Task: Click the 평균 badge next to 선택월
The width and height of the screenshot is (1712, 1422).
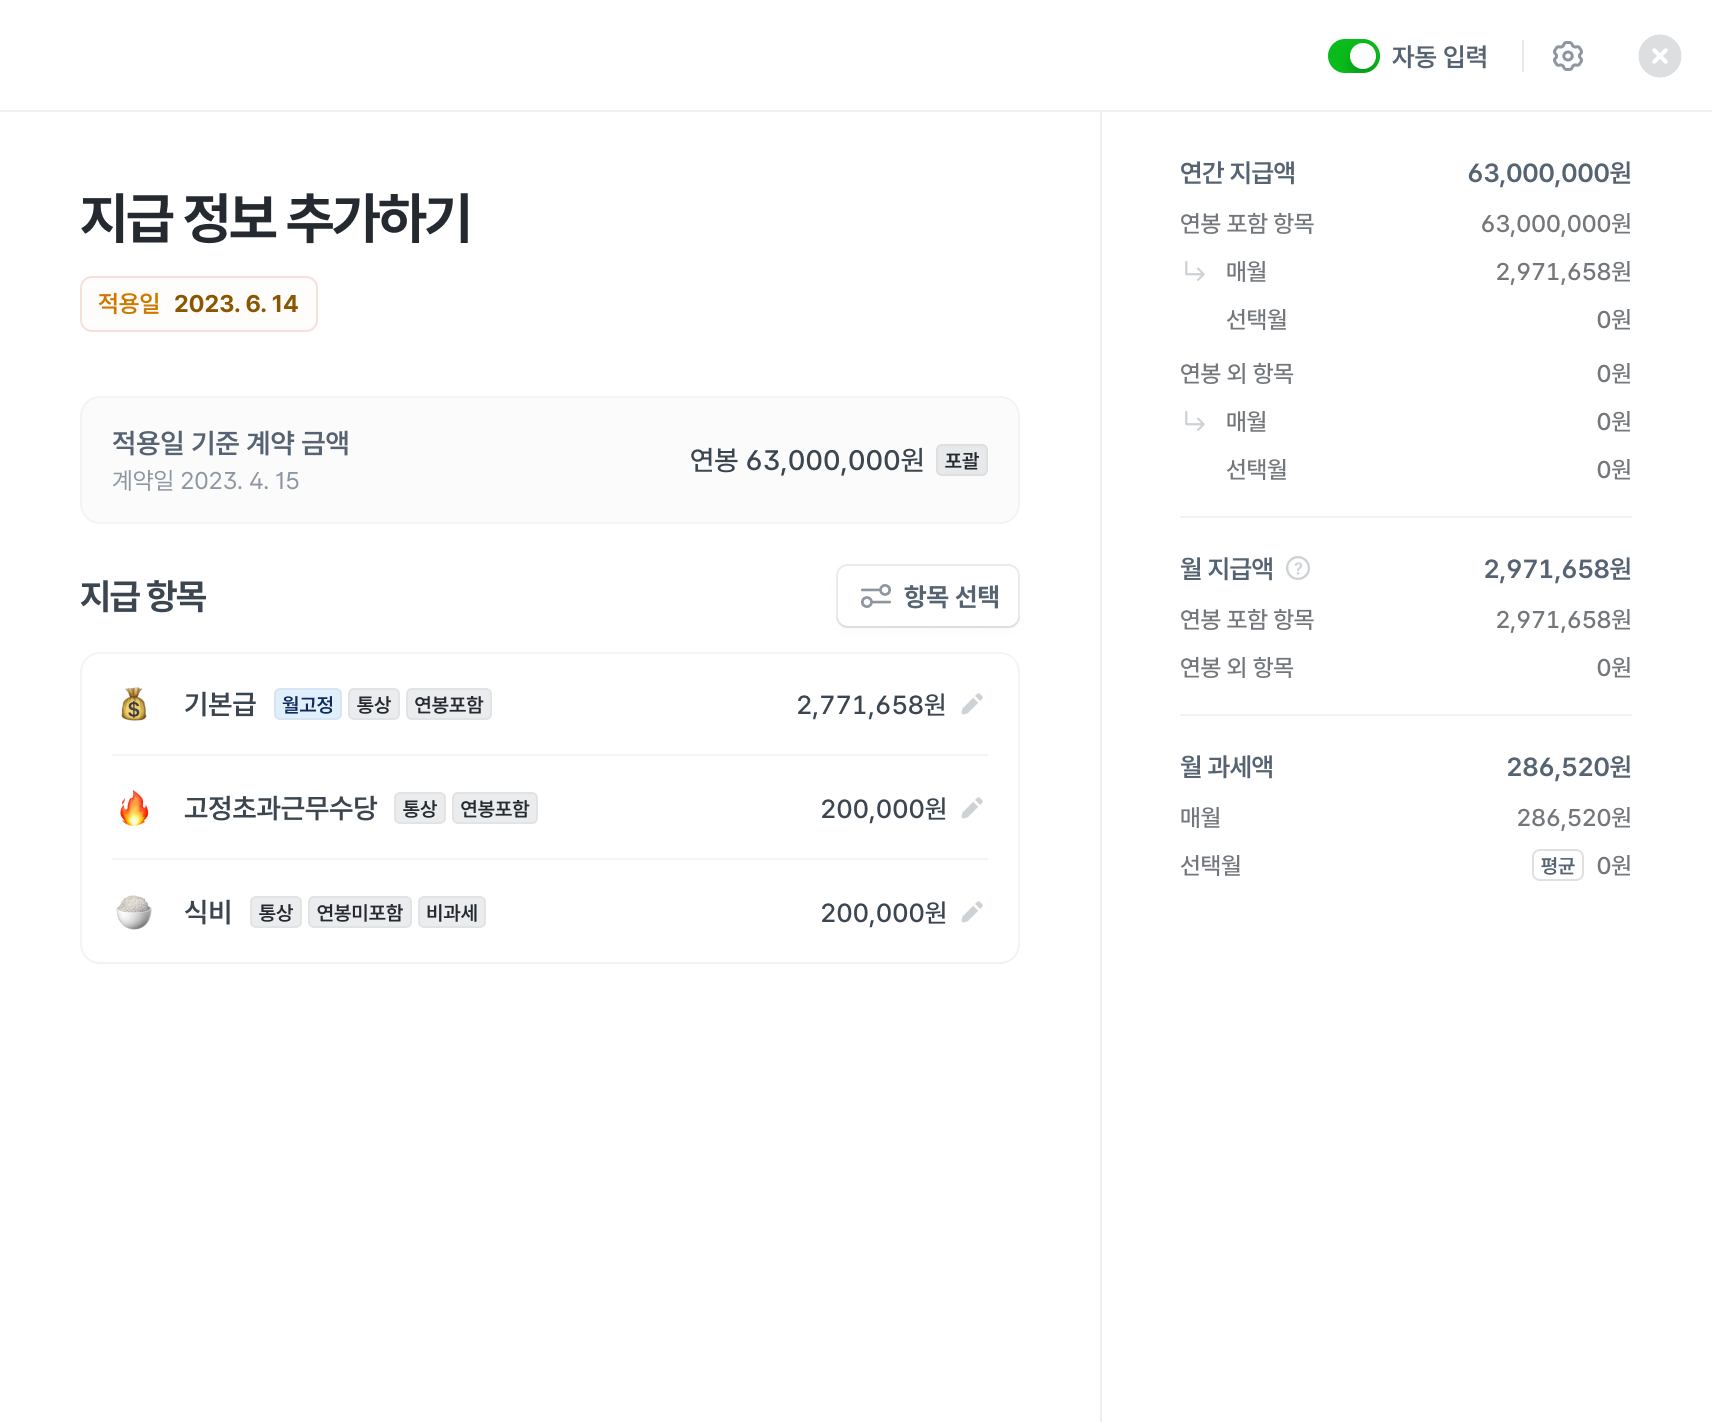Action: (x=1557, y=865)
